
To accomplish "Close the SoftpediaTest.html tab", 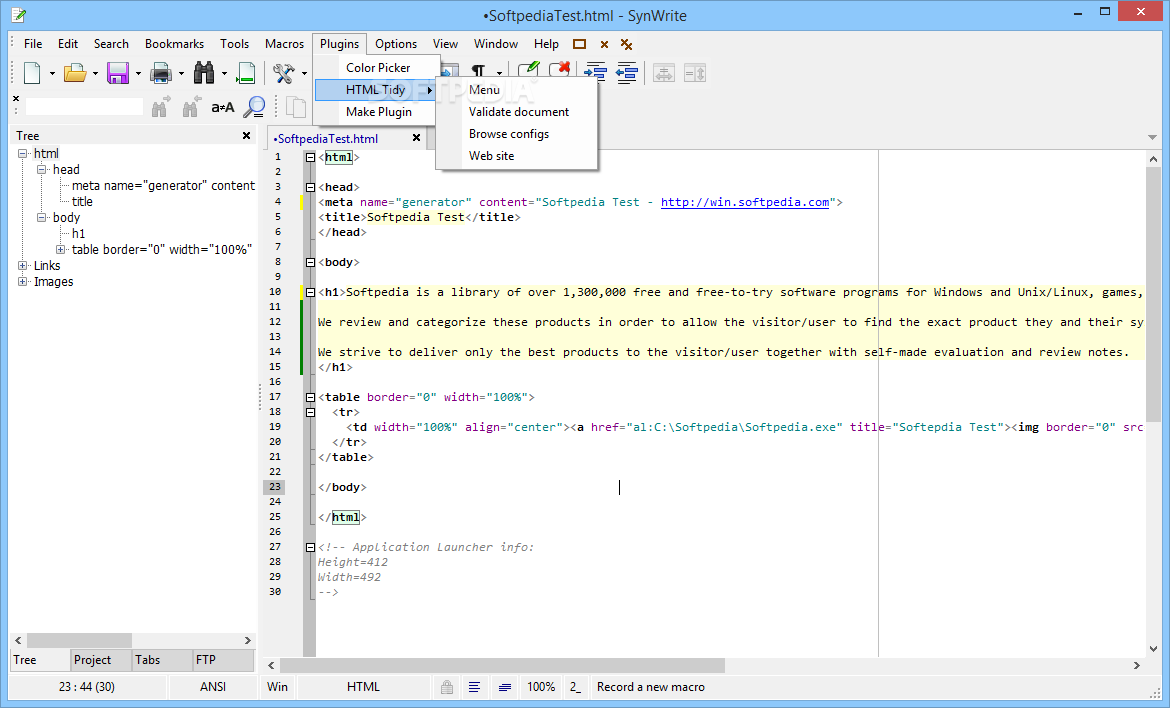I will coord(416,138).
